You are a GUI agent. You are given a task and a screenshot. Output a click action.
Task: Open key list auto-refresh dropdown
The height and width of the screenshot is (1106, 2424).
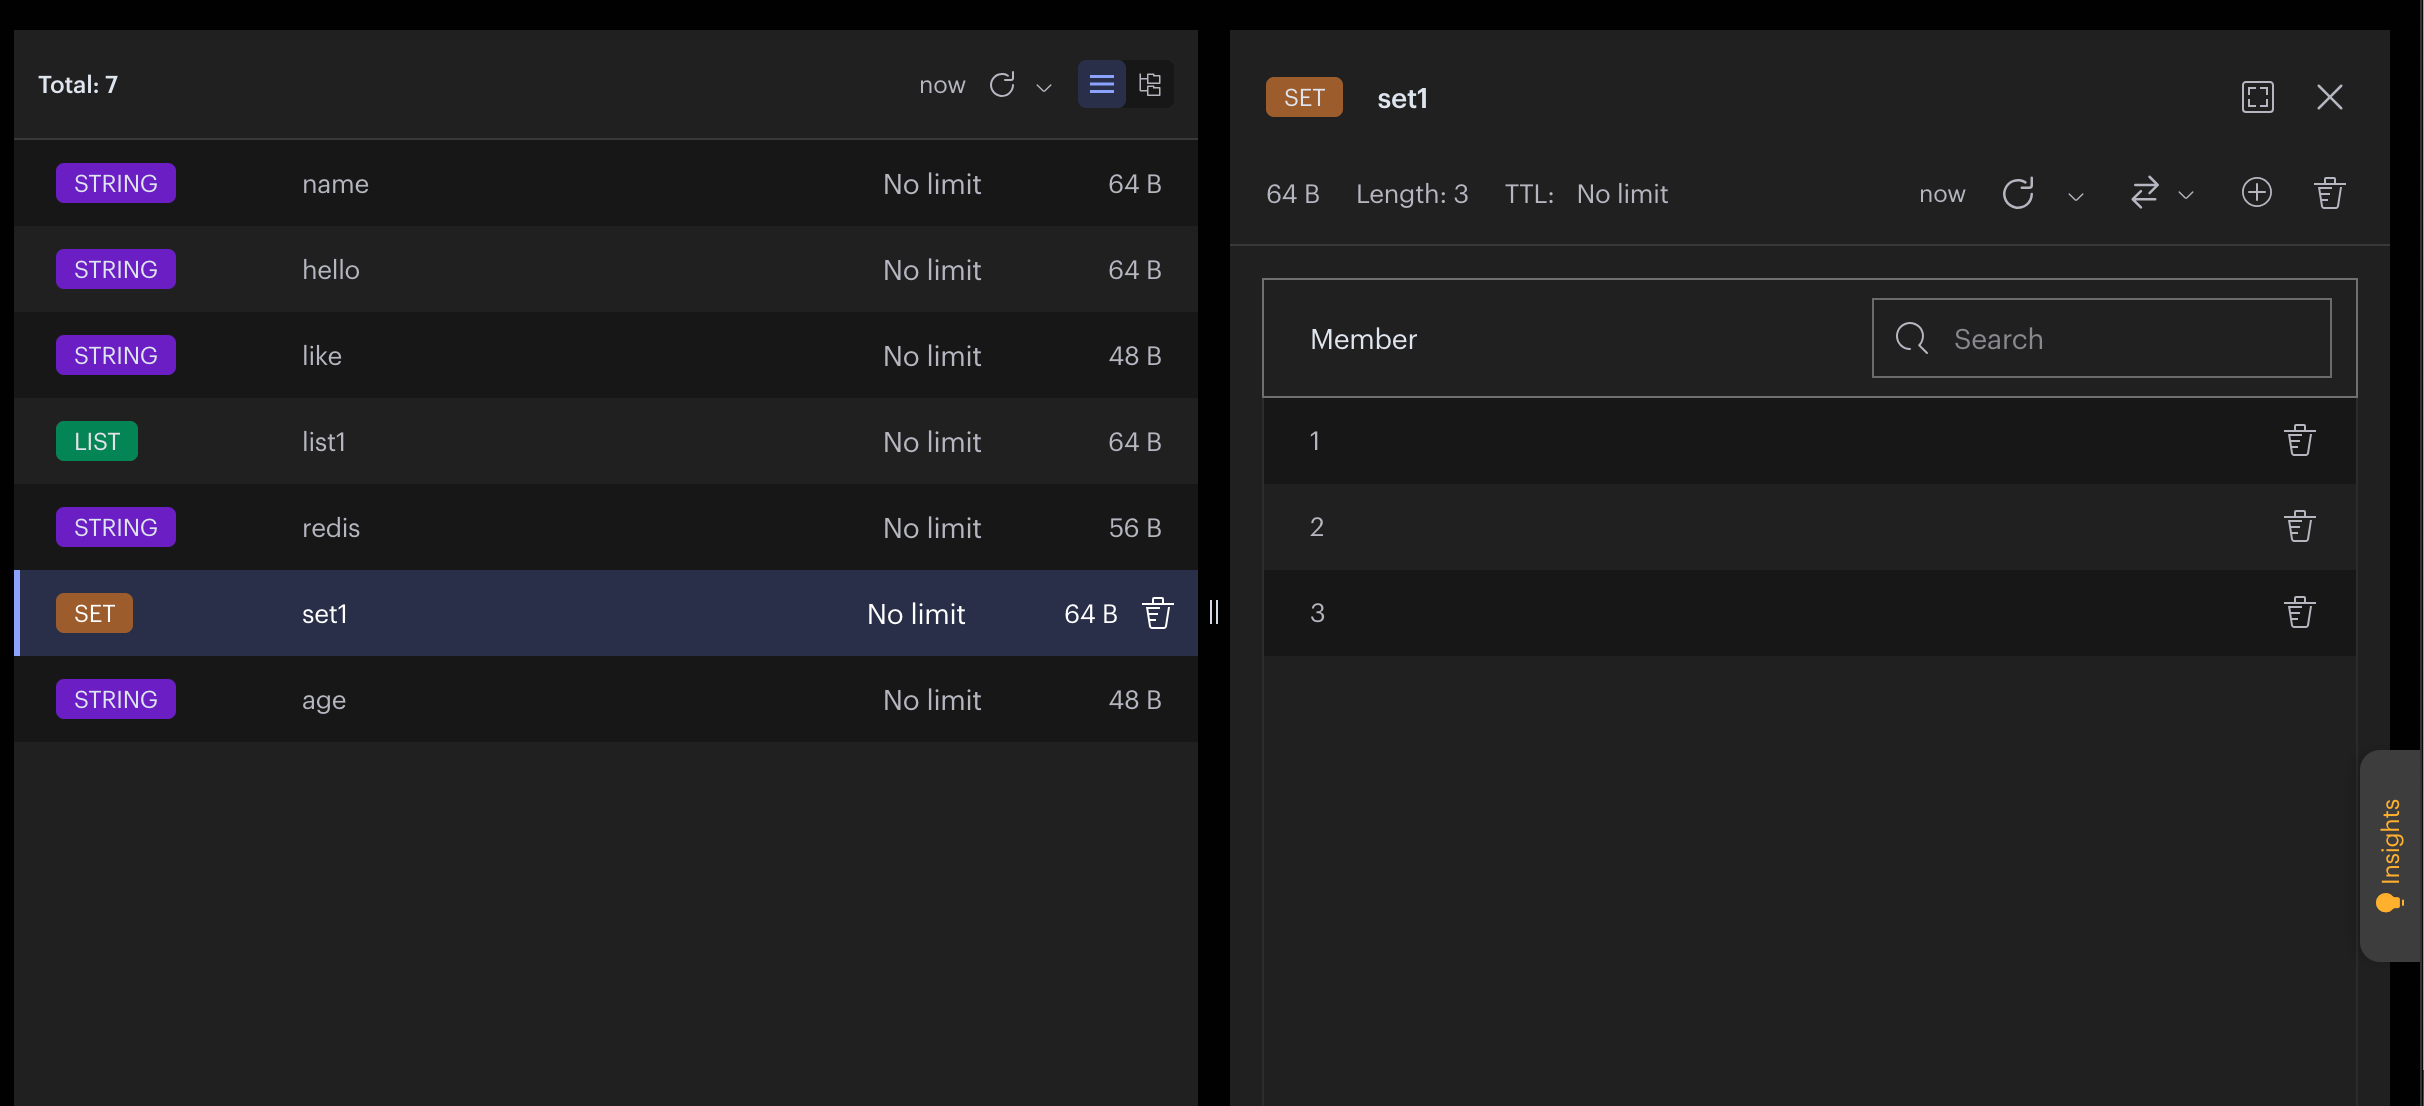point(1044,87)
